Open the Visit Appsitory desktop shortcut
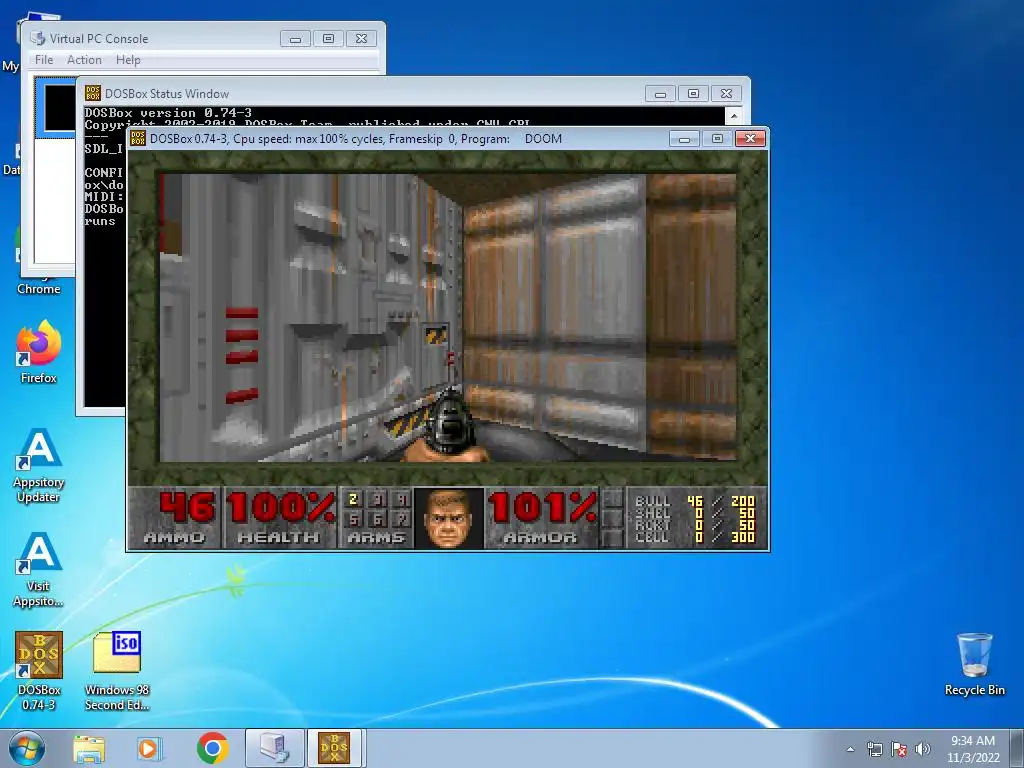Viewport: 1024px width, 768px height. (x=39, y=569)
